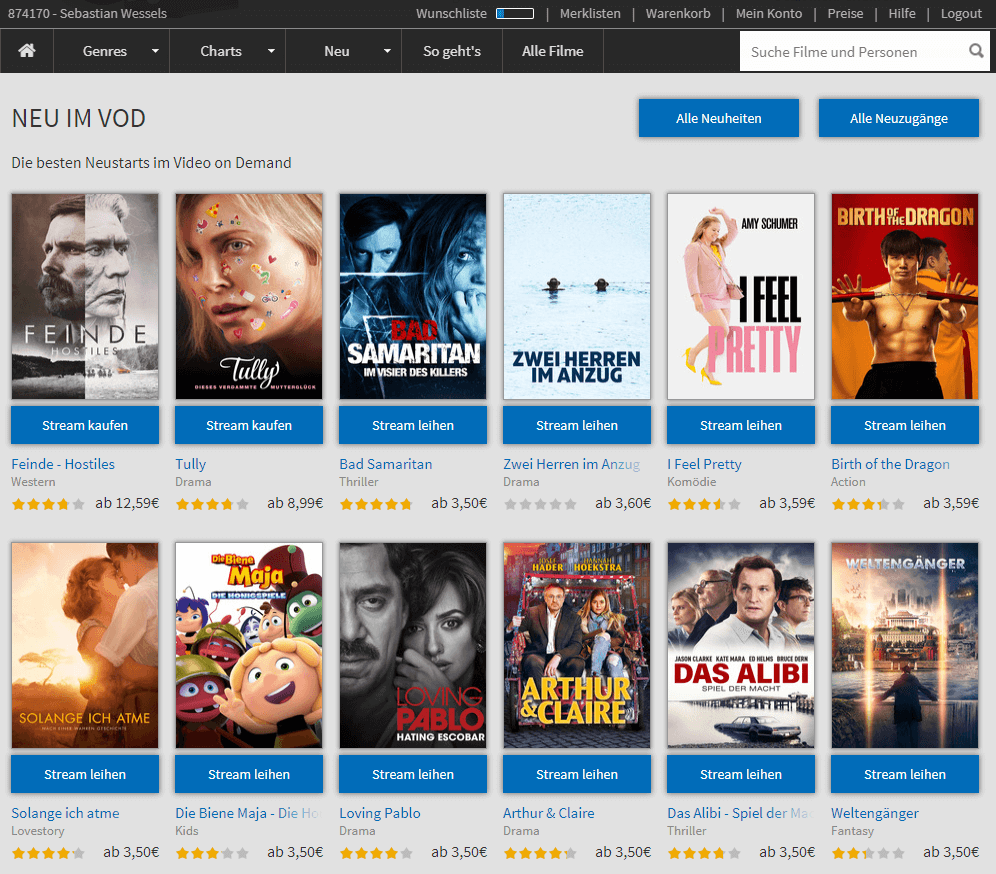
Task: Click Stream leihen for Arthur & Claire
Action: [x=577, y=774]
